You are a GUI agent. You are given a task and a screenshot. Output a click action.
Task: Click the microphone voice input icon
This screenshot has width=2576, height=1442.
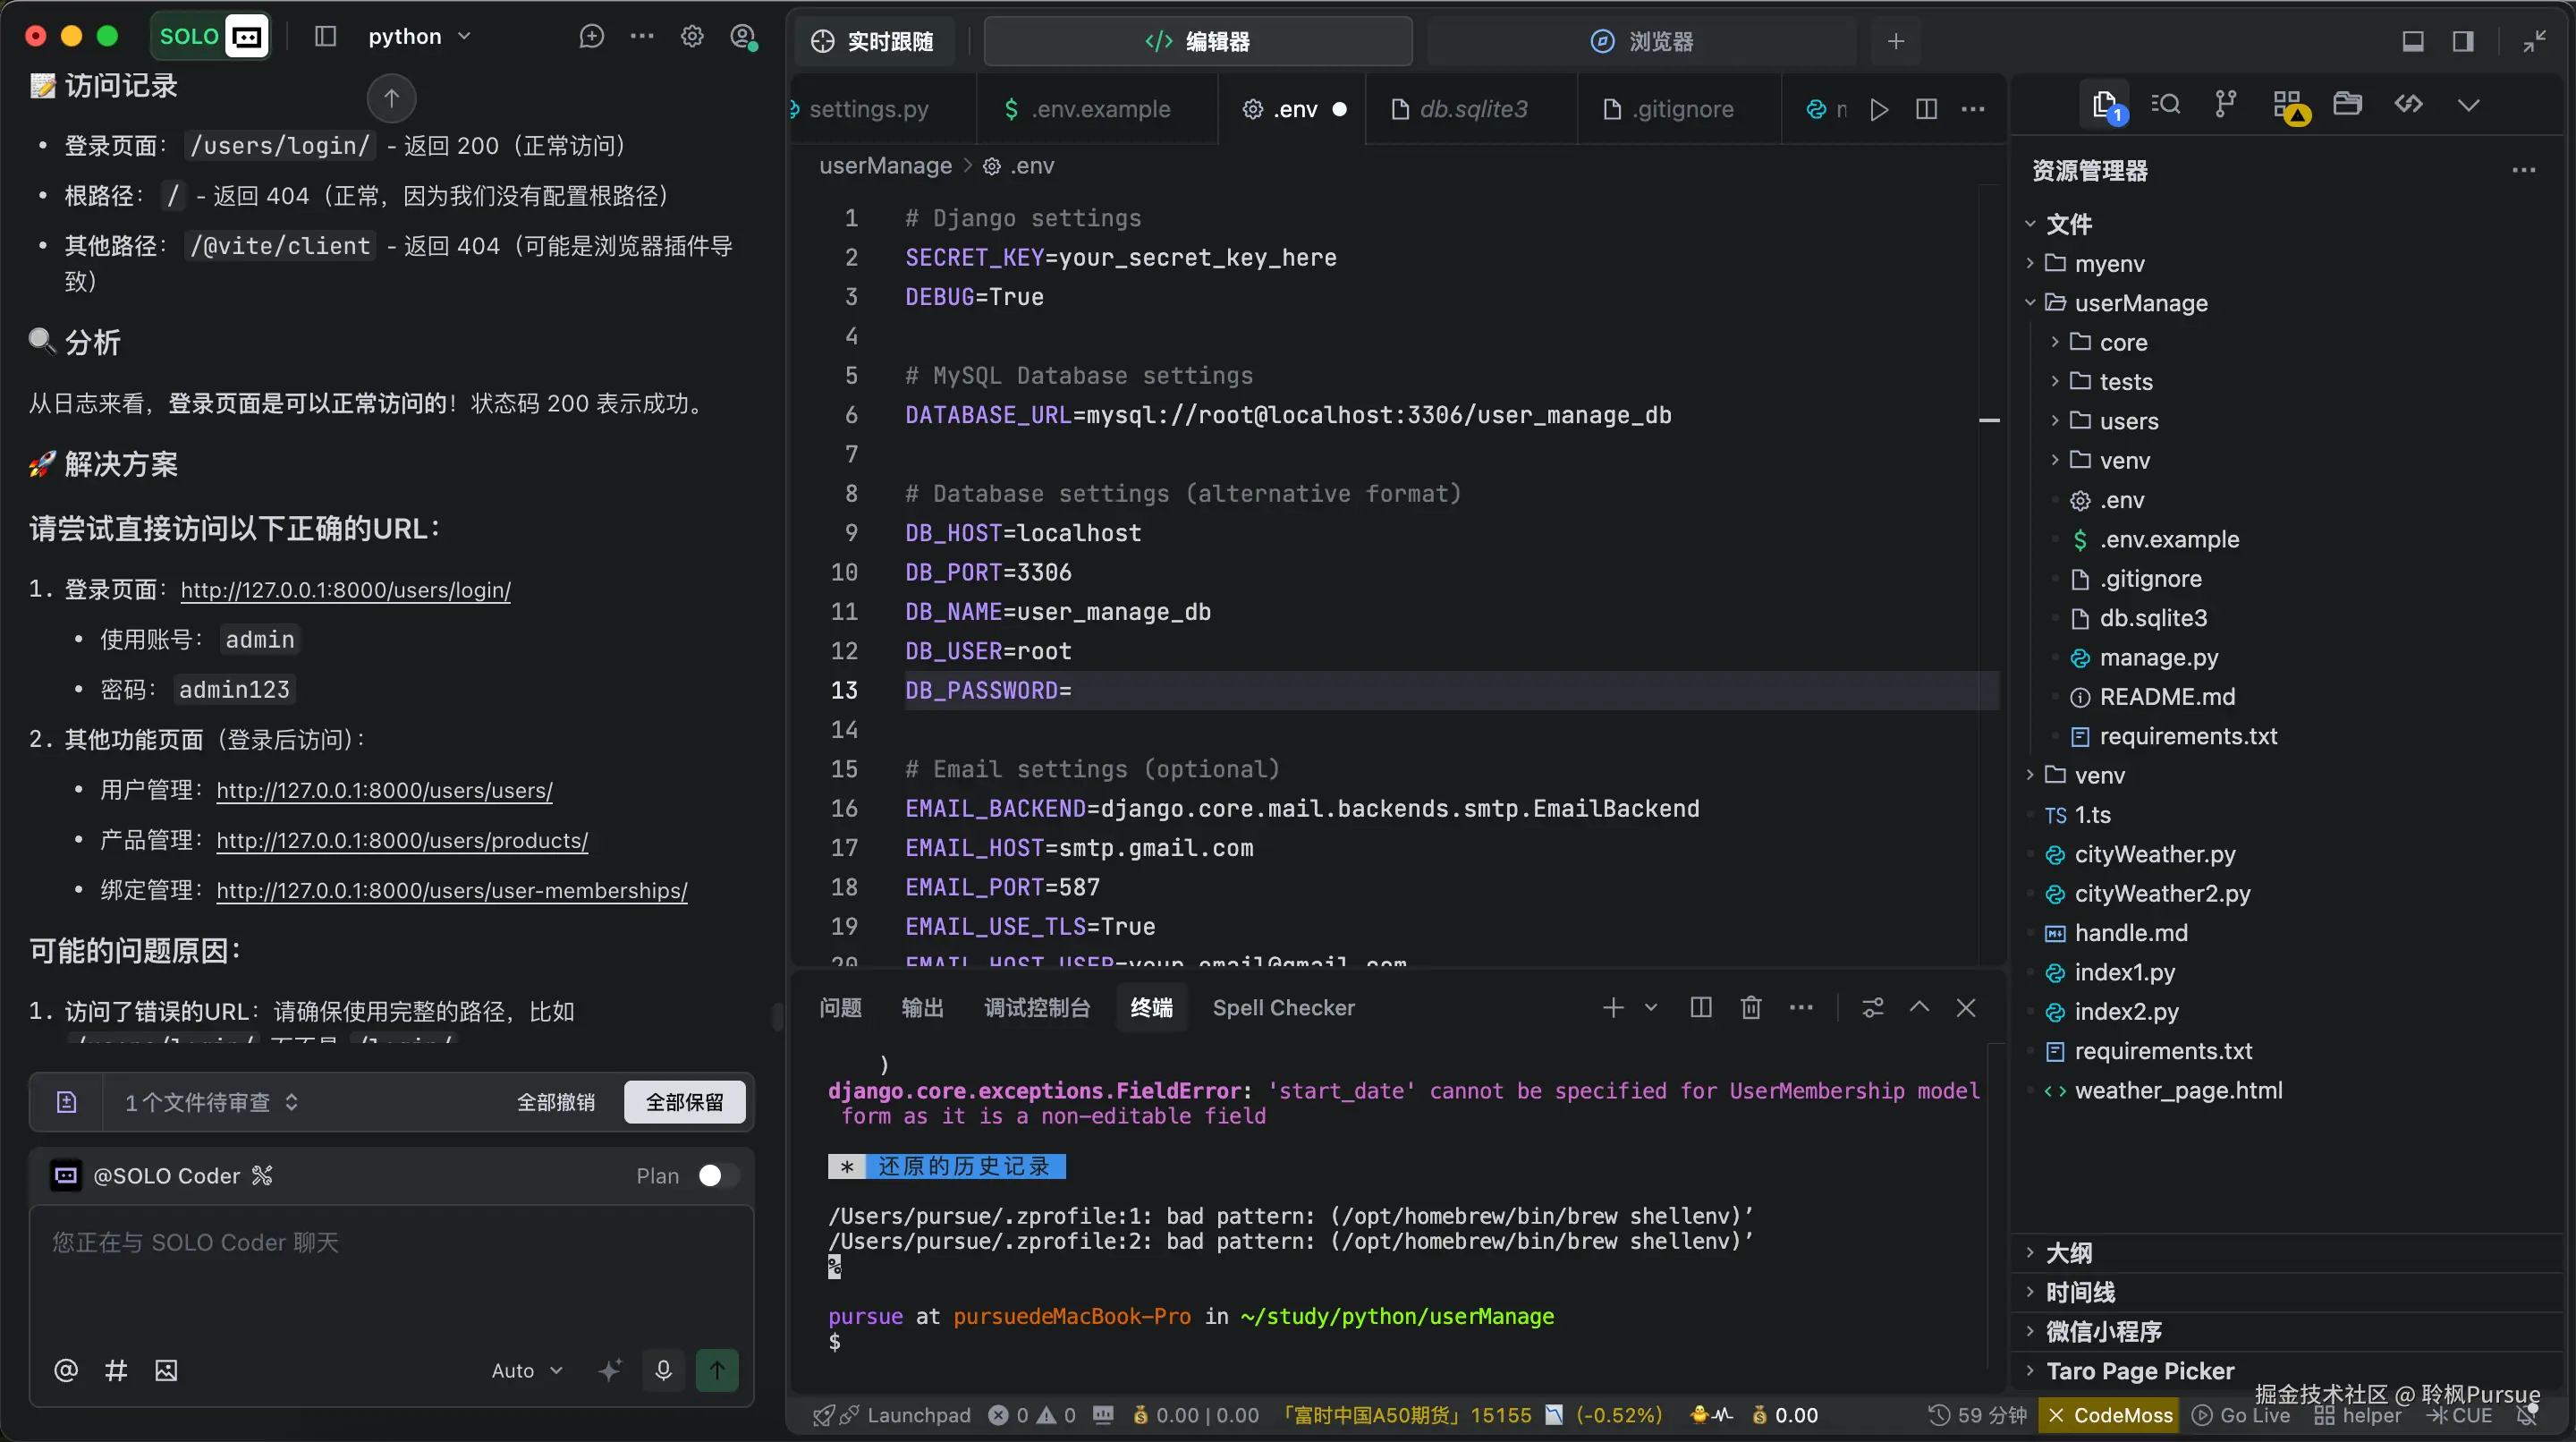click(x=663, y=1369)
